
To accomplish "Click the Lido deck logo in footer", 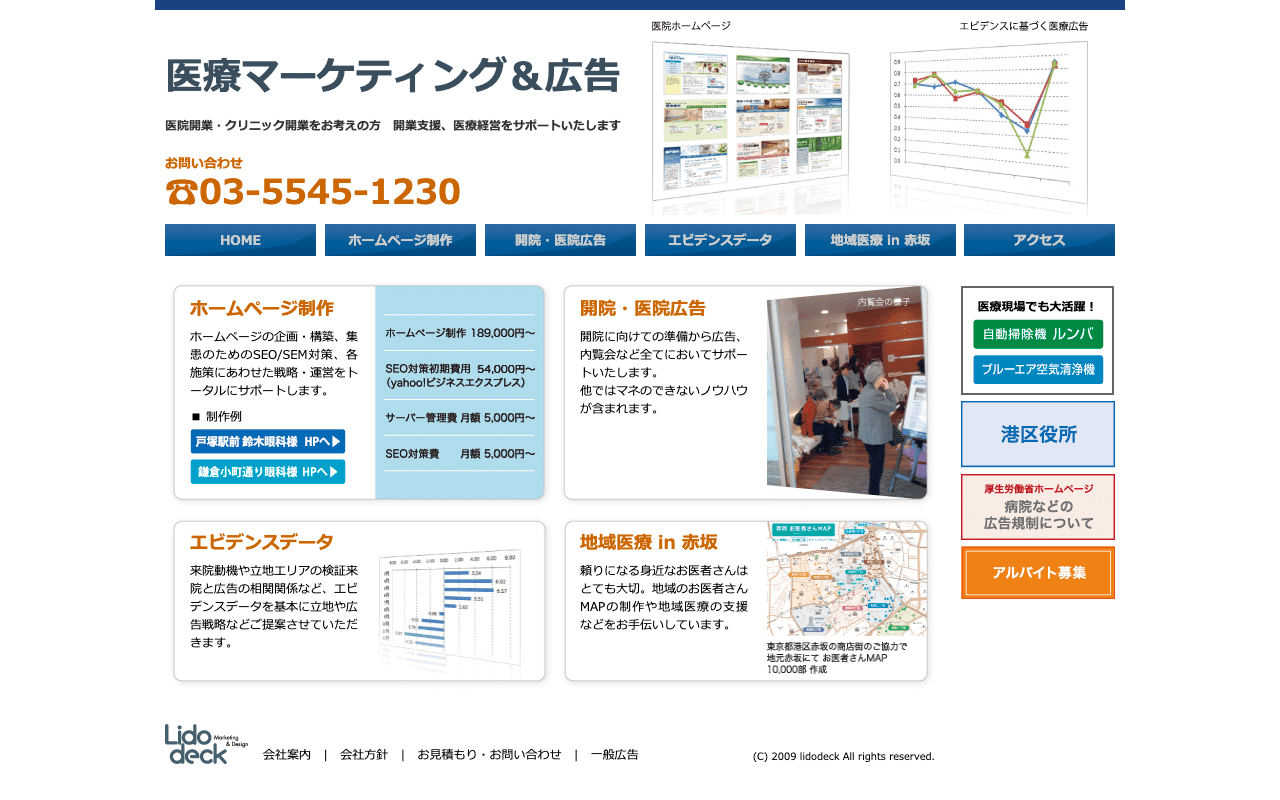I will [x=205, y=744].
